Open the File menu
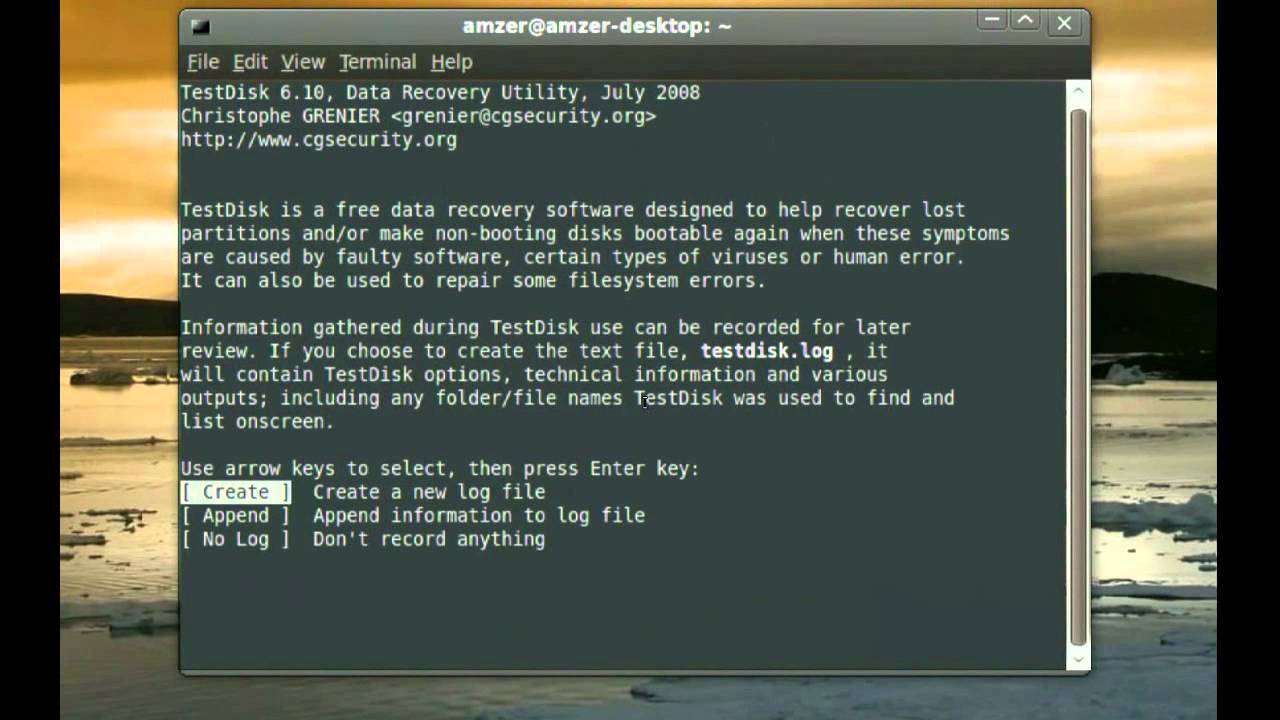1280x720 pixels. (x=203, y=62)
